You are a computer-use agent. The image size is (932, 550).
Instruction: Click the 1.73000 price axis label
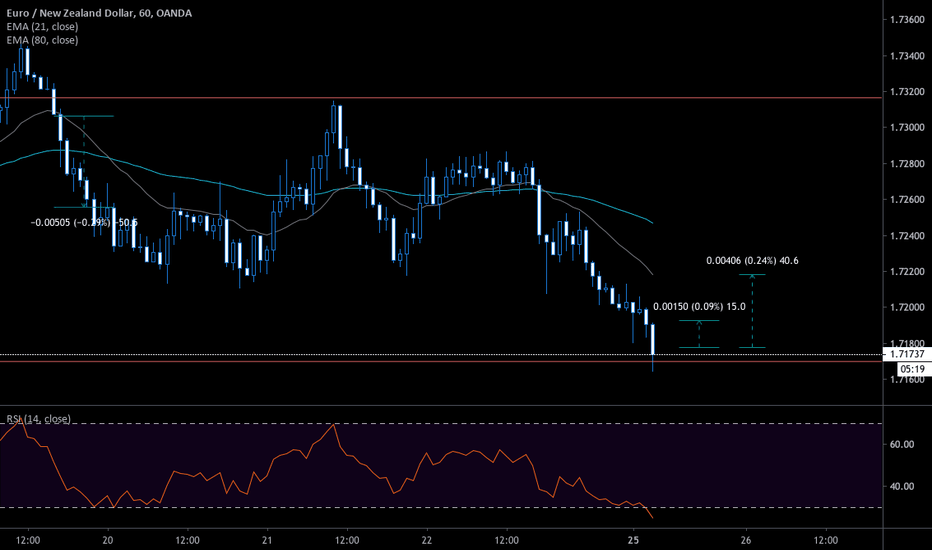905,128
